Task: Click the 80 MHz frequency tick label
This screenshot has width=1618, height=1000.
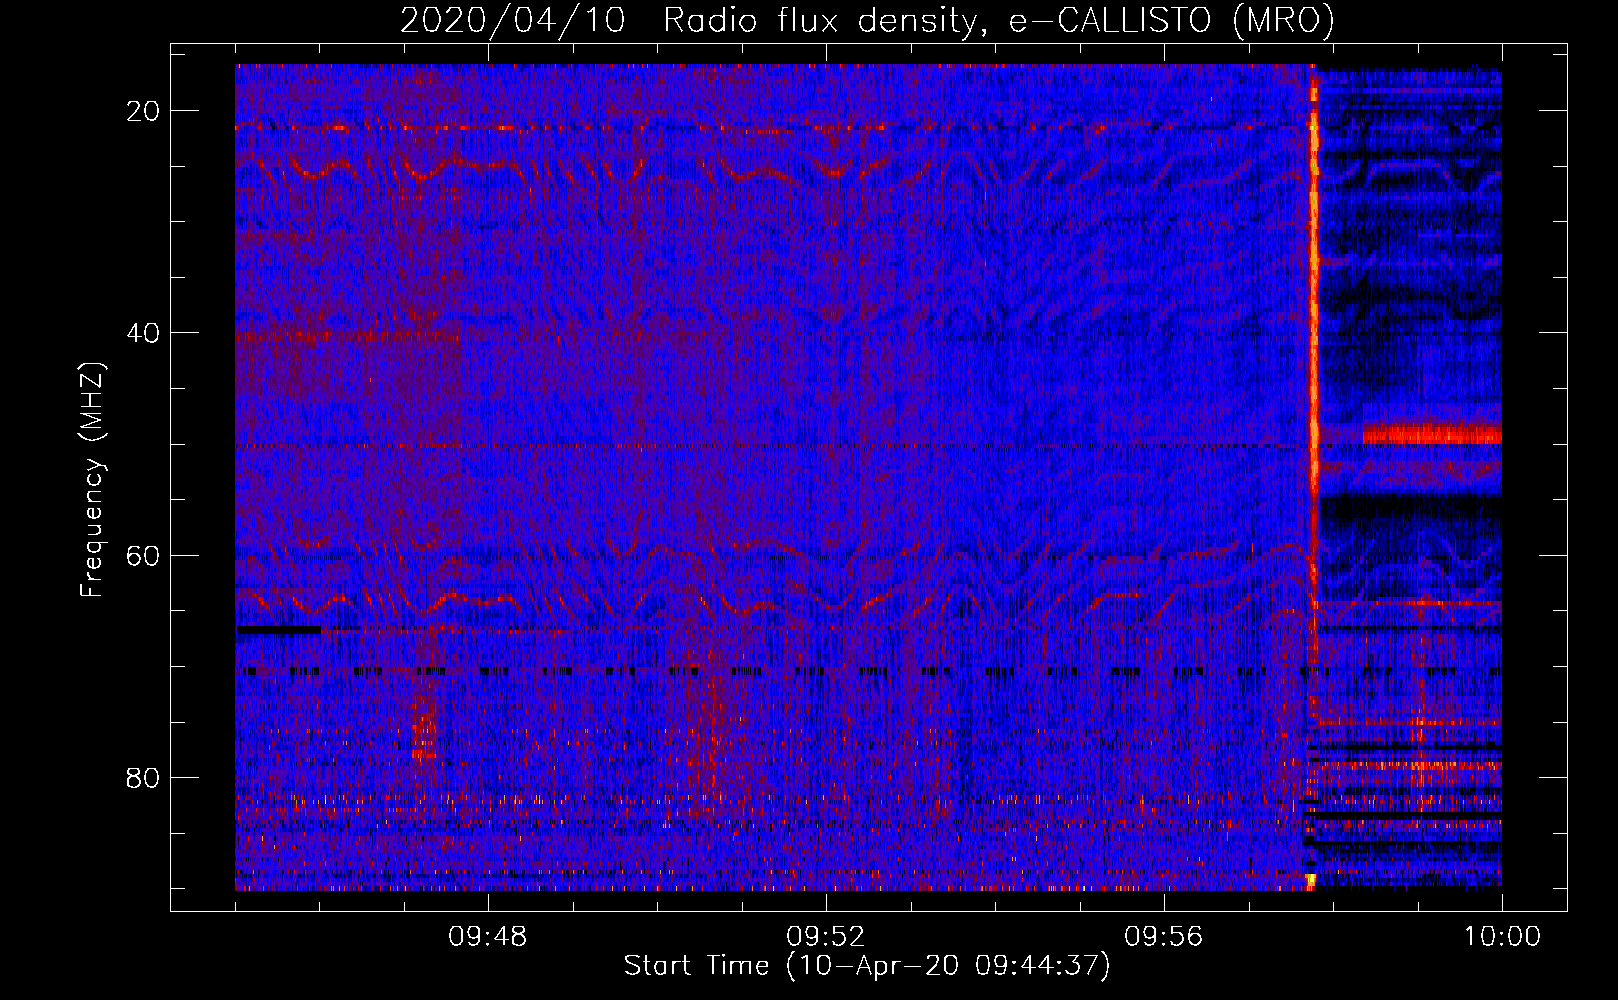Action: point(144,777)
